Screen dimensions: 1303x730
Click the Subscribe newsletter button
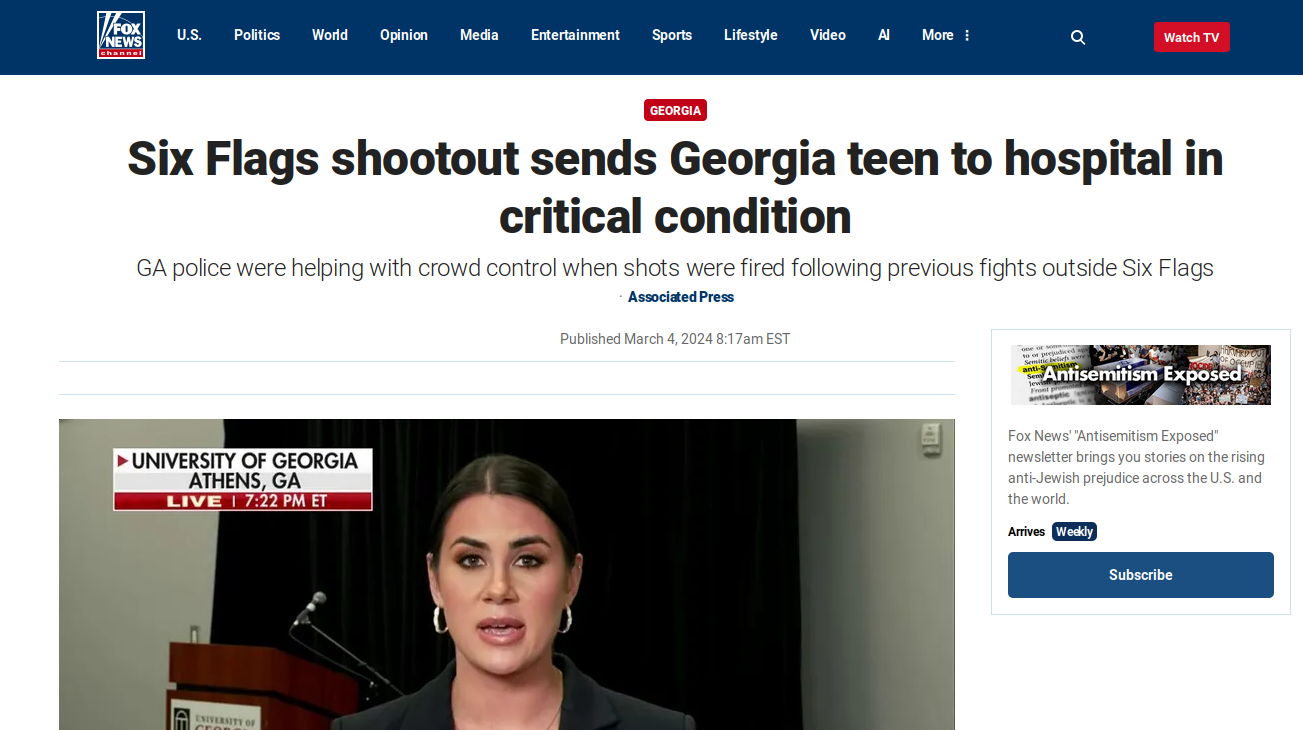1141,575
